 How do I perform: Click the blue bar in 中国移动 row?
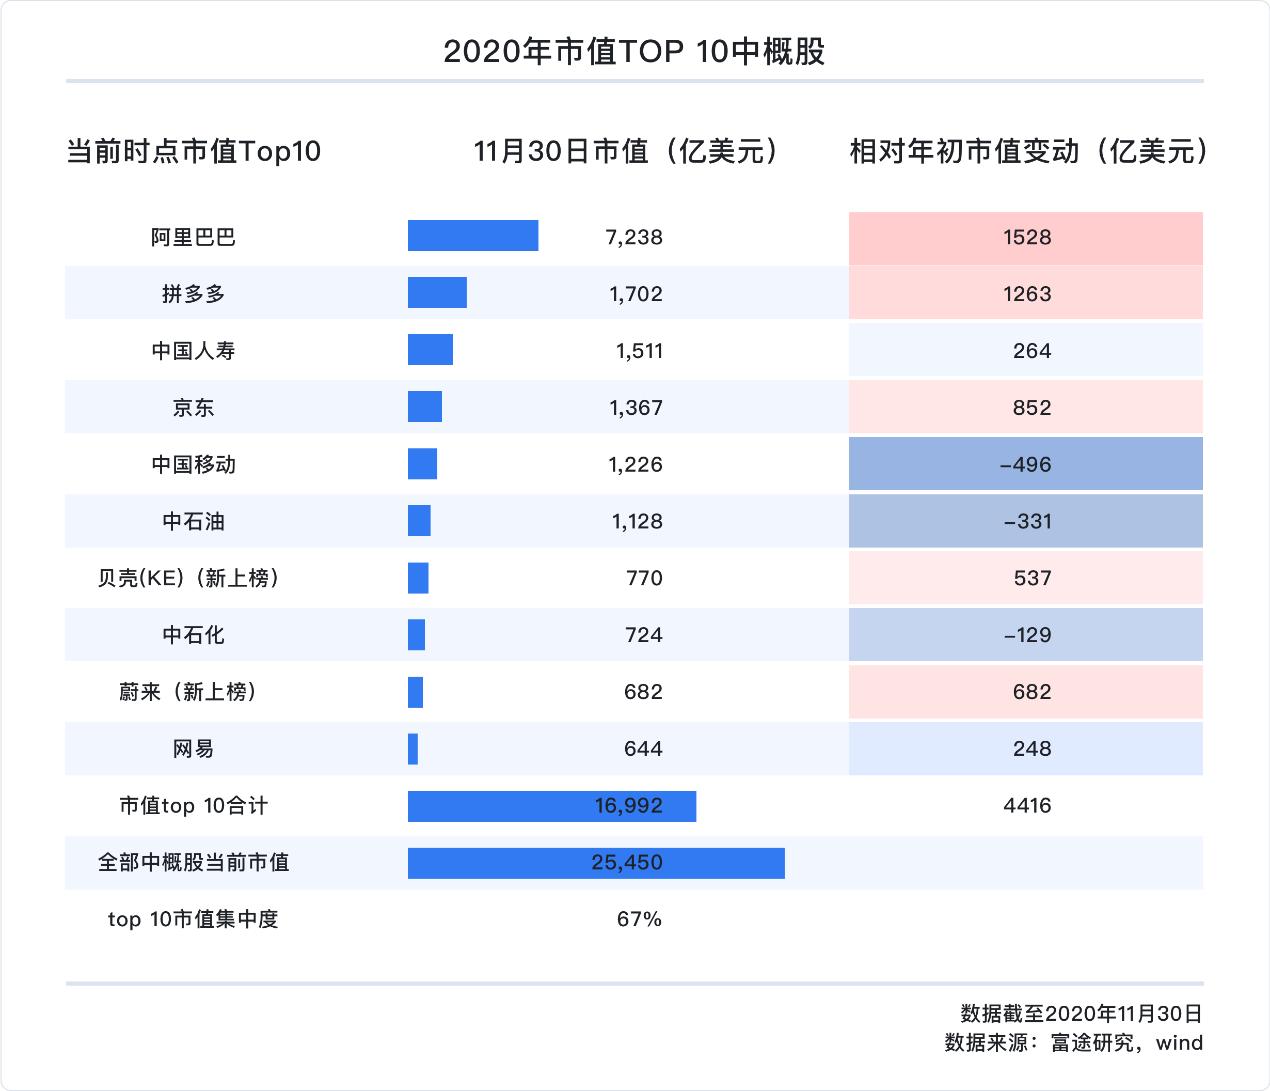[x=422, y=464]
